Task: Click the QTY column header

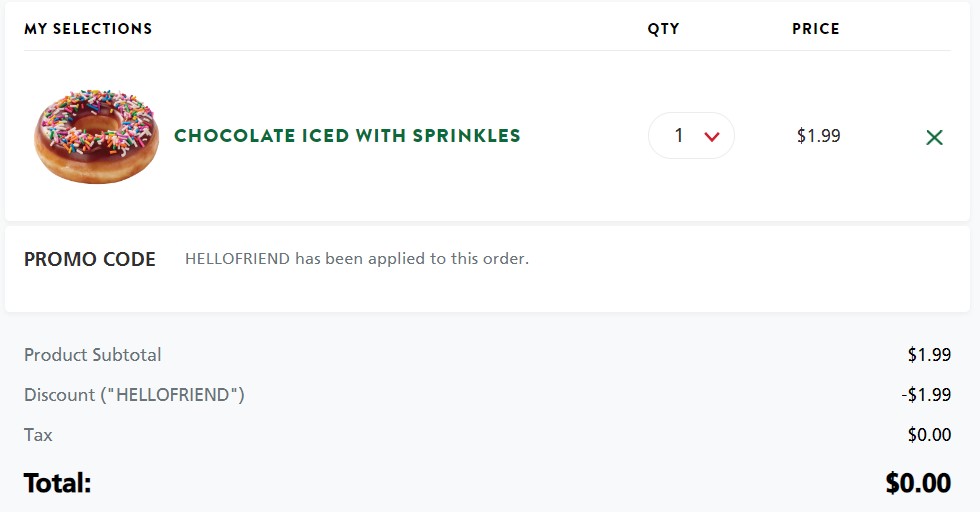Action: (x=663, y=29)
